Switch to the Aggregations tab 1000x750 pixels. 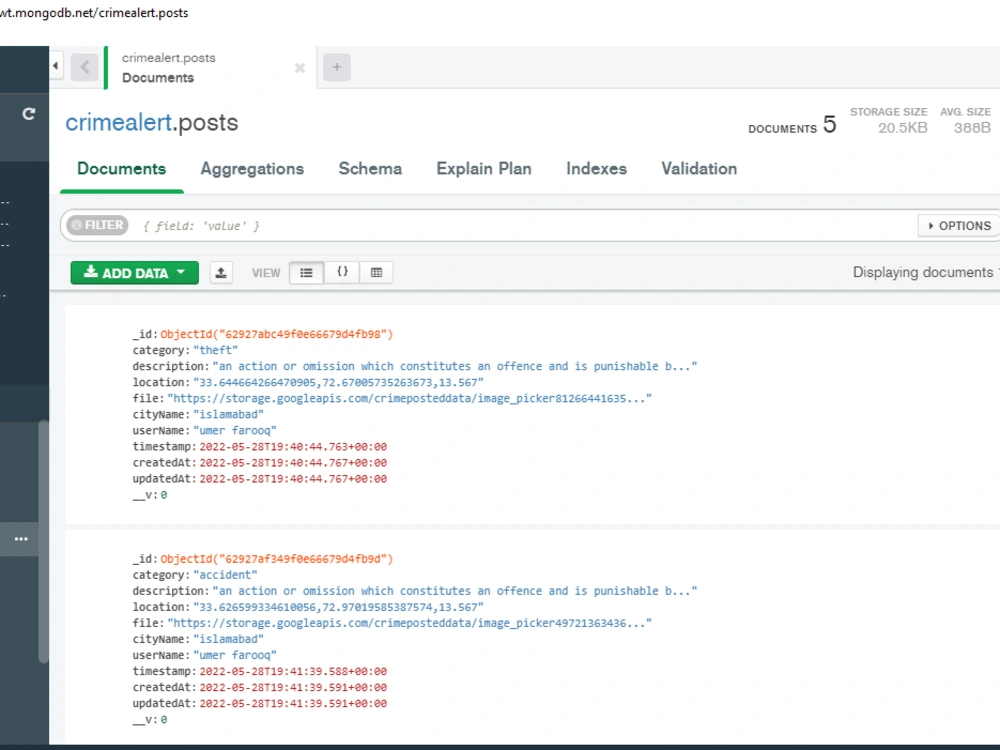click(252, 168)
